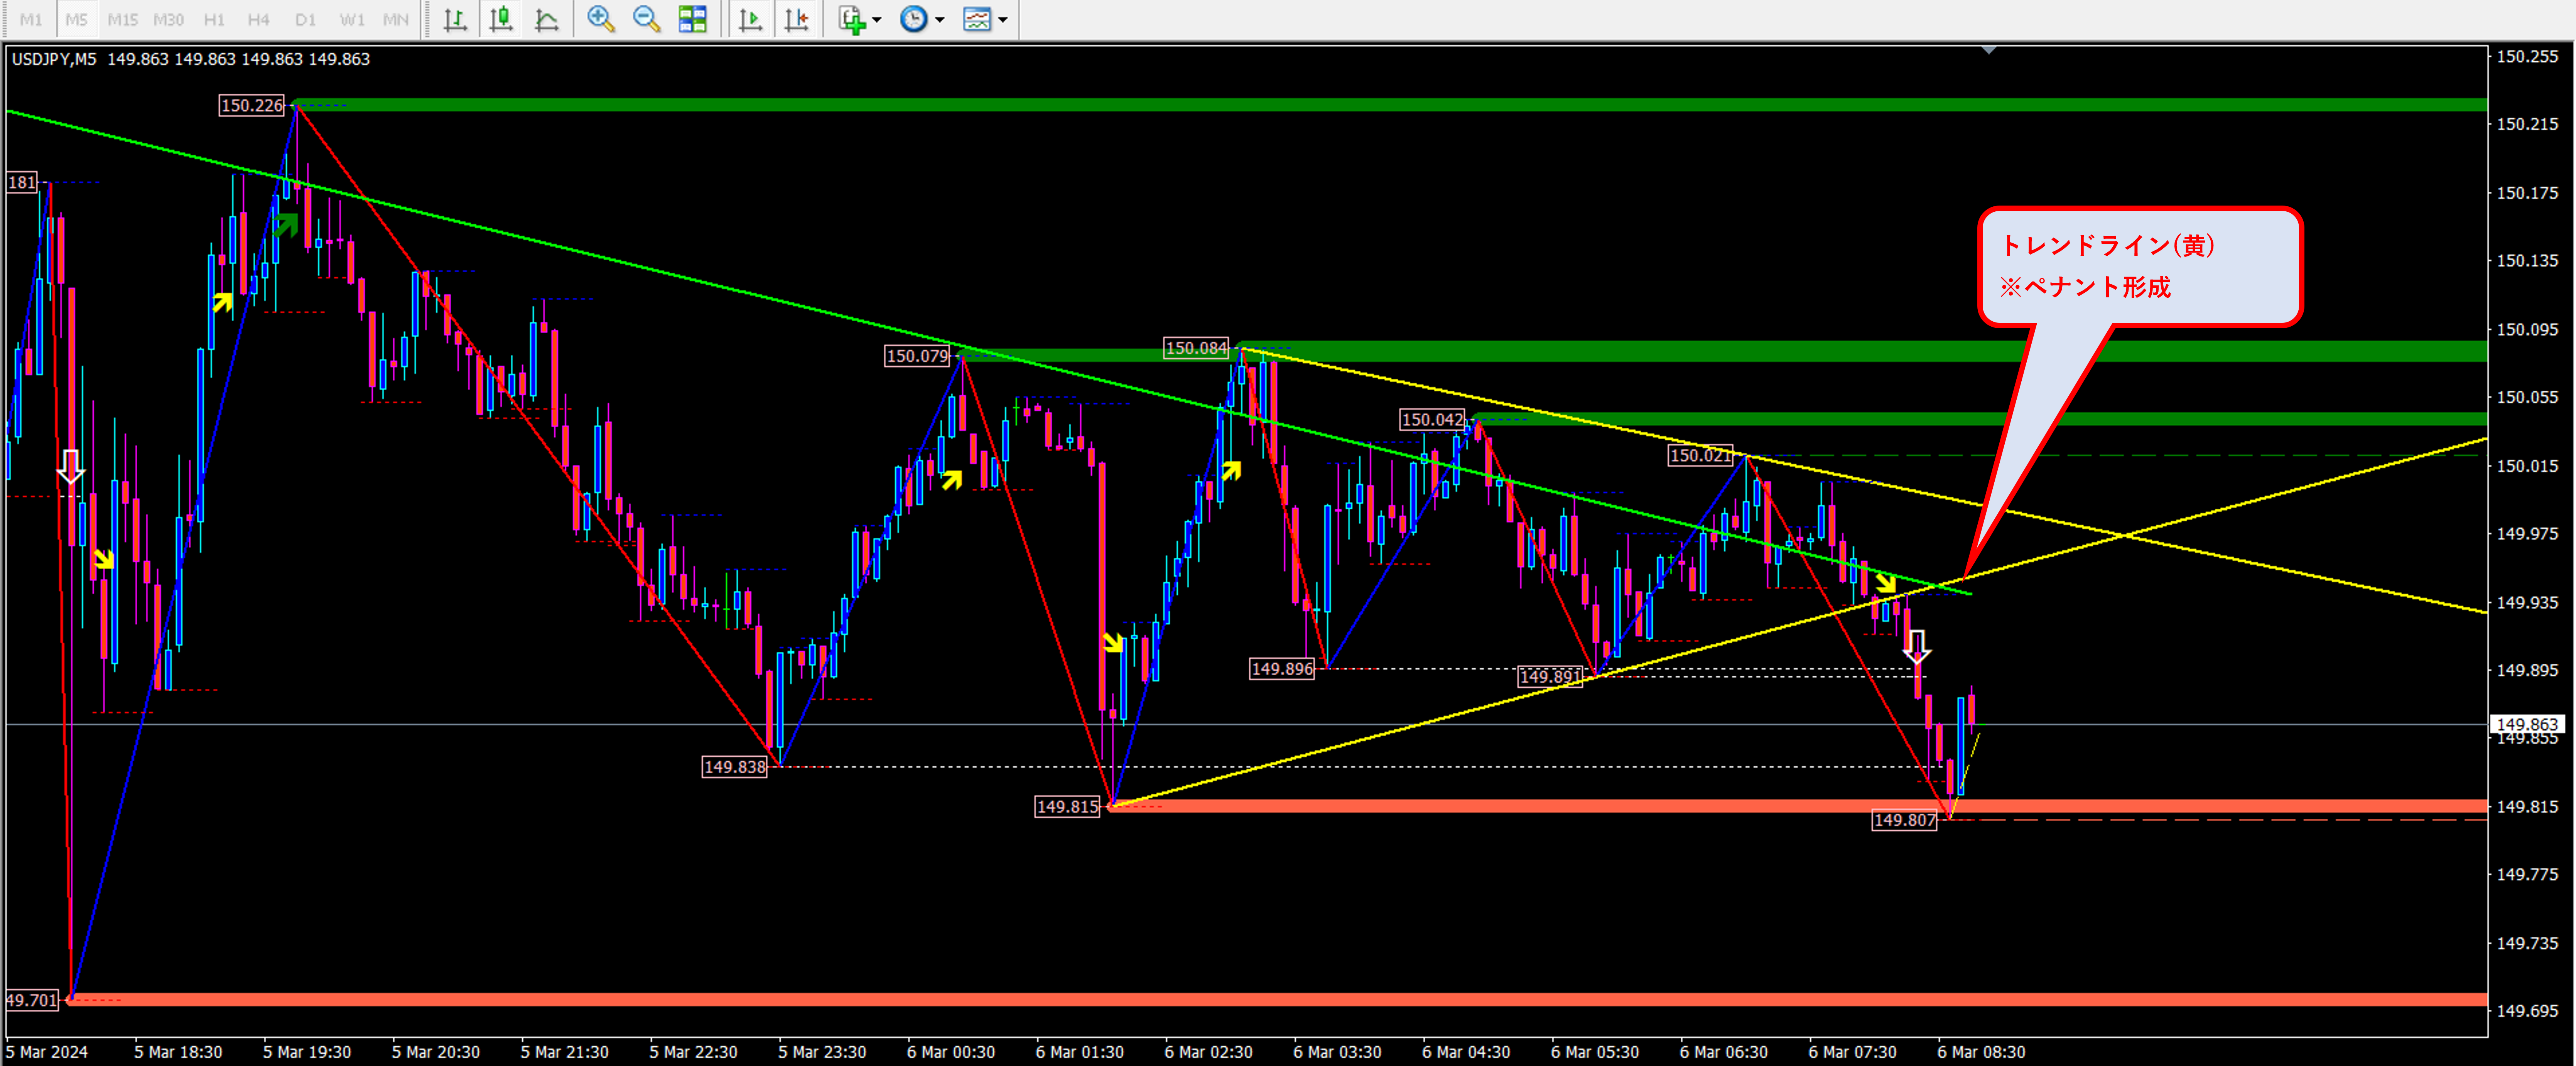Select candlestick chart mode icon
The height and width of the screenshot is (1066, 2576).
(501, 18)
